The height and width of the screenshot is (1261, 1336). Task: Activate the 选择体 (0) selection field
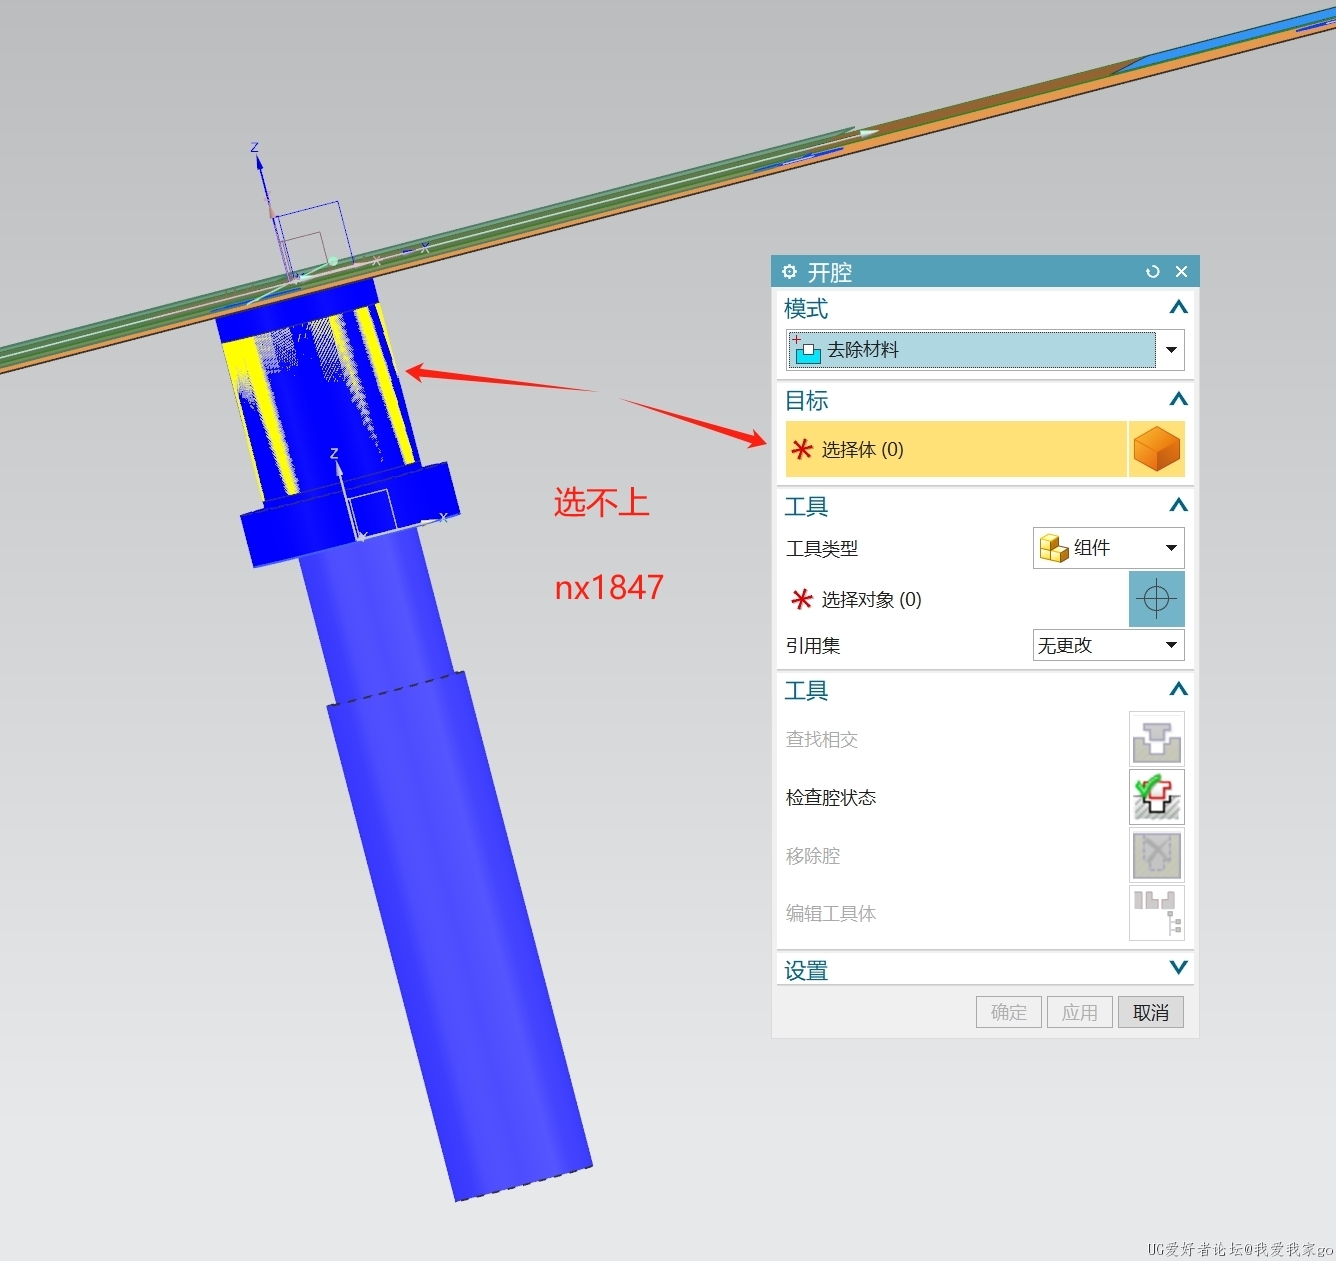click(956, 449)
